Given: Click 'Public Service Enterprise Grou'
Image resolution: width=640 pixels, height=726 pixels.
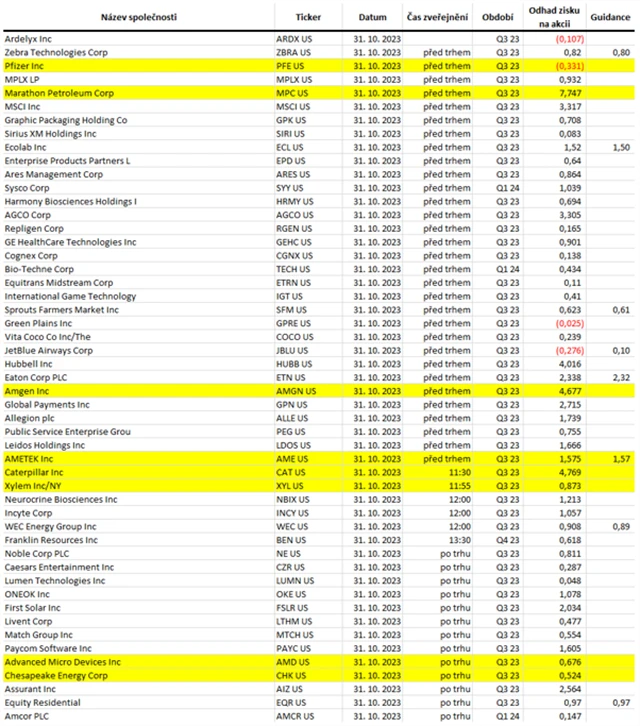Looking at the screenshot, I should click(x=68, y=432).
